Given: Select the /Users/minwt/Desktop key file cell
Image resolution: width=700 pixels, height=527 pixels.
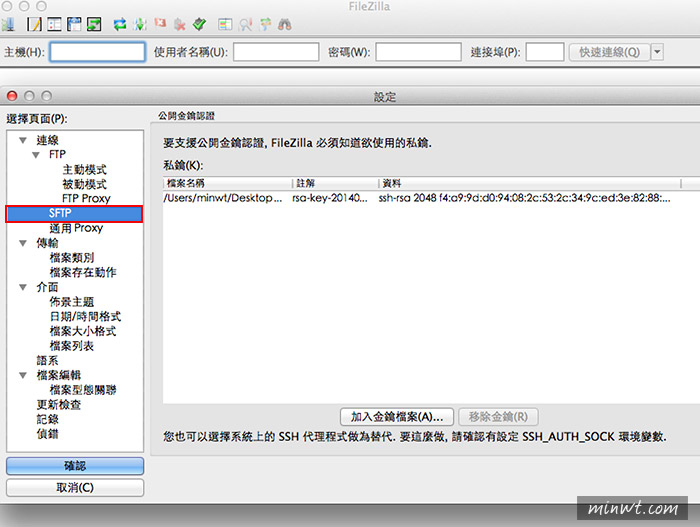Looking at the screenshot, I should 223,198.
